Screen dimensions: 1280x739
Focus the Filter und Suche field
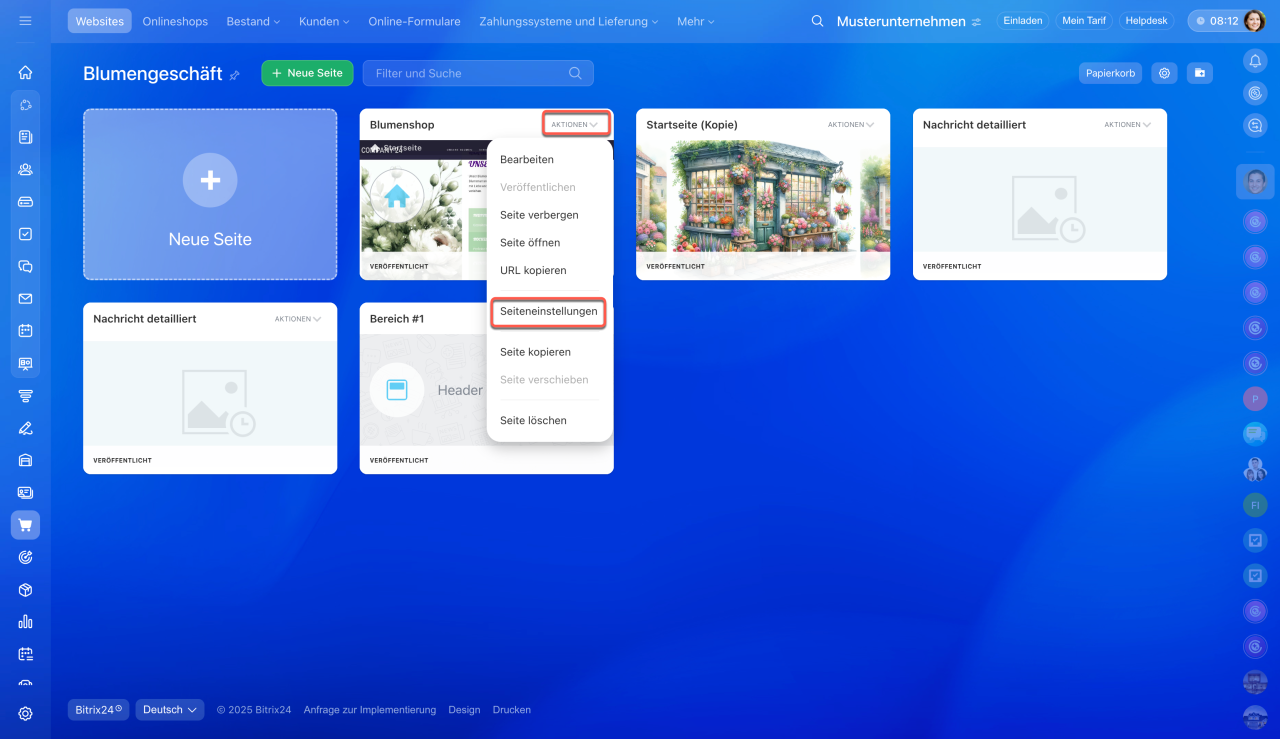(x=478, y=73)
